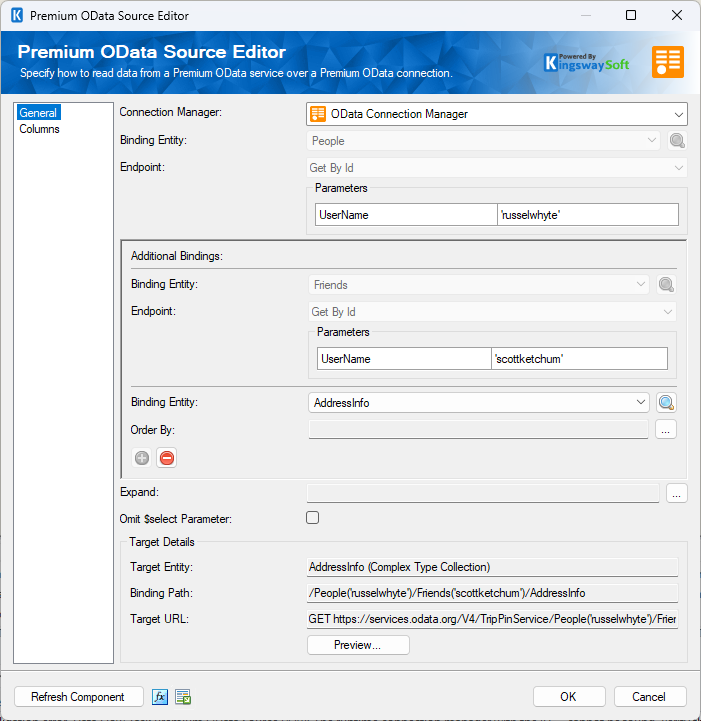Confirm settings with OK button
Image resolution: width=701 pixels, height=721 pixels.
pos(569,697)
